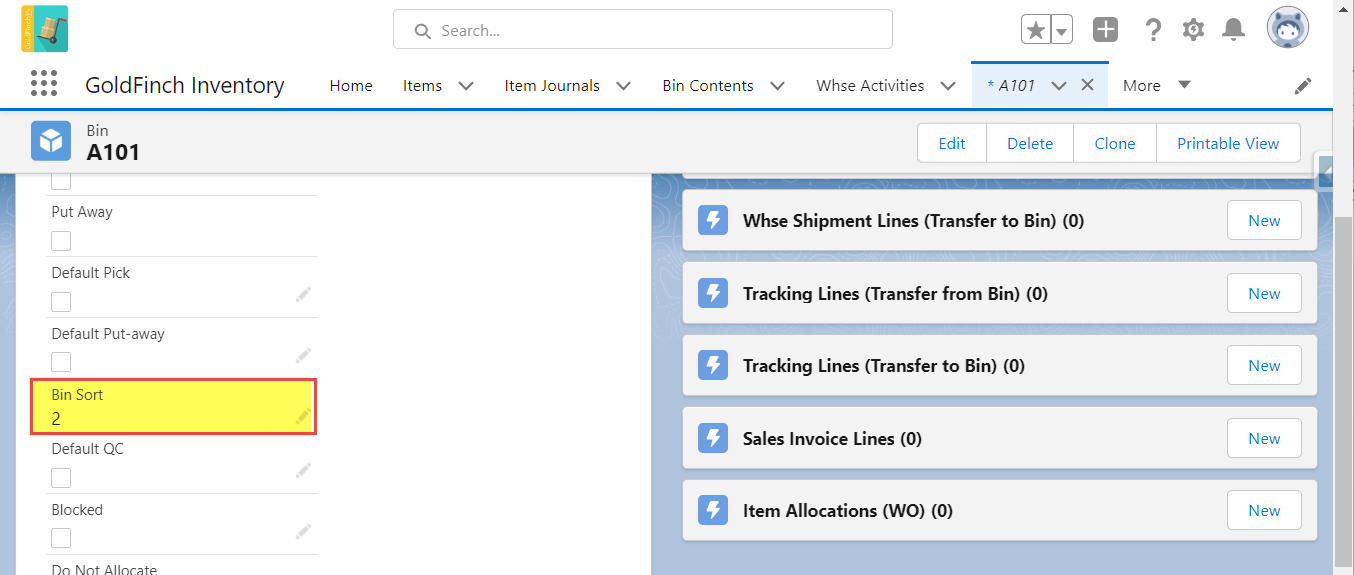Click New for Sales Invoice Lines
Image resolution: width=1354 pixels, height=575 pixels.
pos(1264,438)
